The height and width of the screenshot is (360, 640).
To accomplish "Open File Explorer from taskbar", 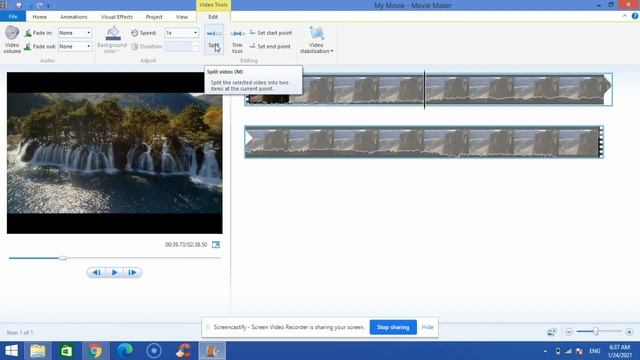I will [x=38, y=351].
